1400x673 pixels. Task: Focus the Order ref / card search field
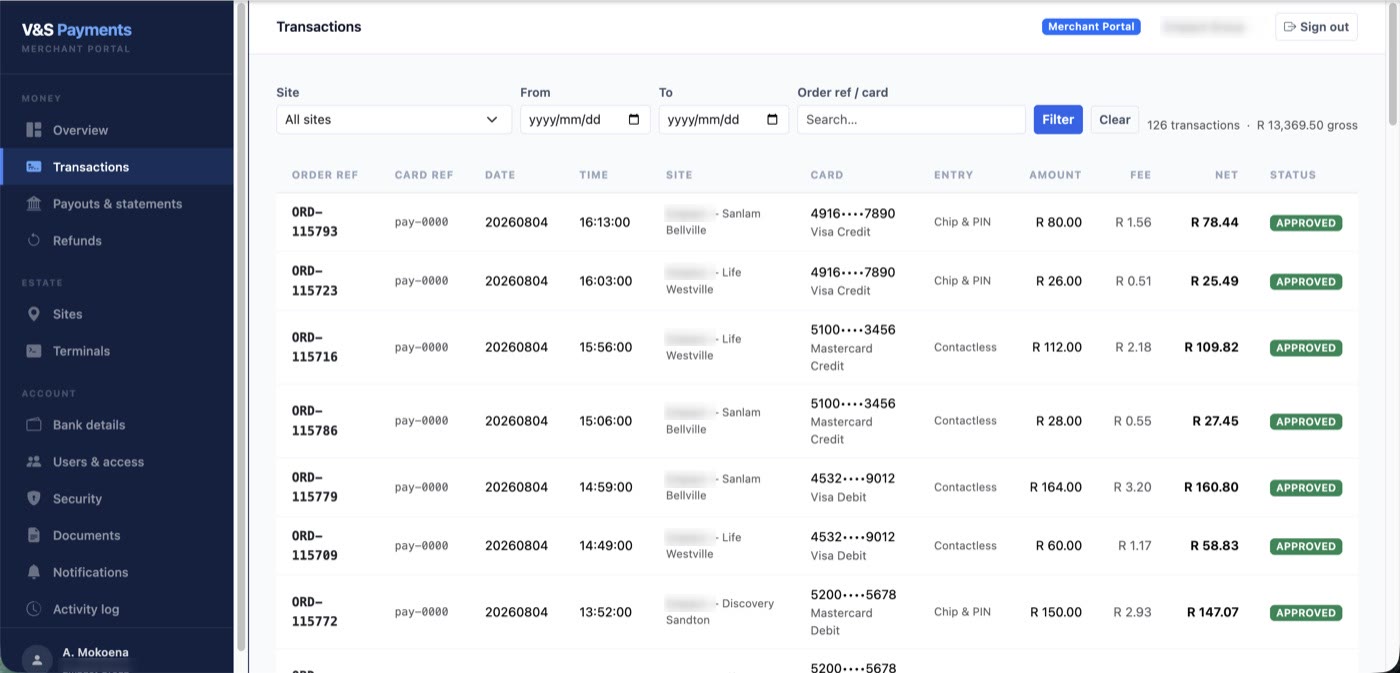pos(911,120)
